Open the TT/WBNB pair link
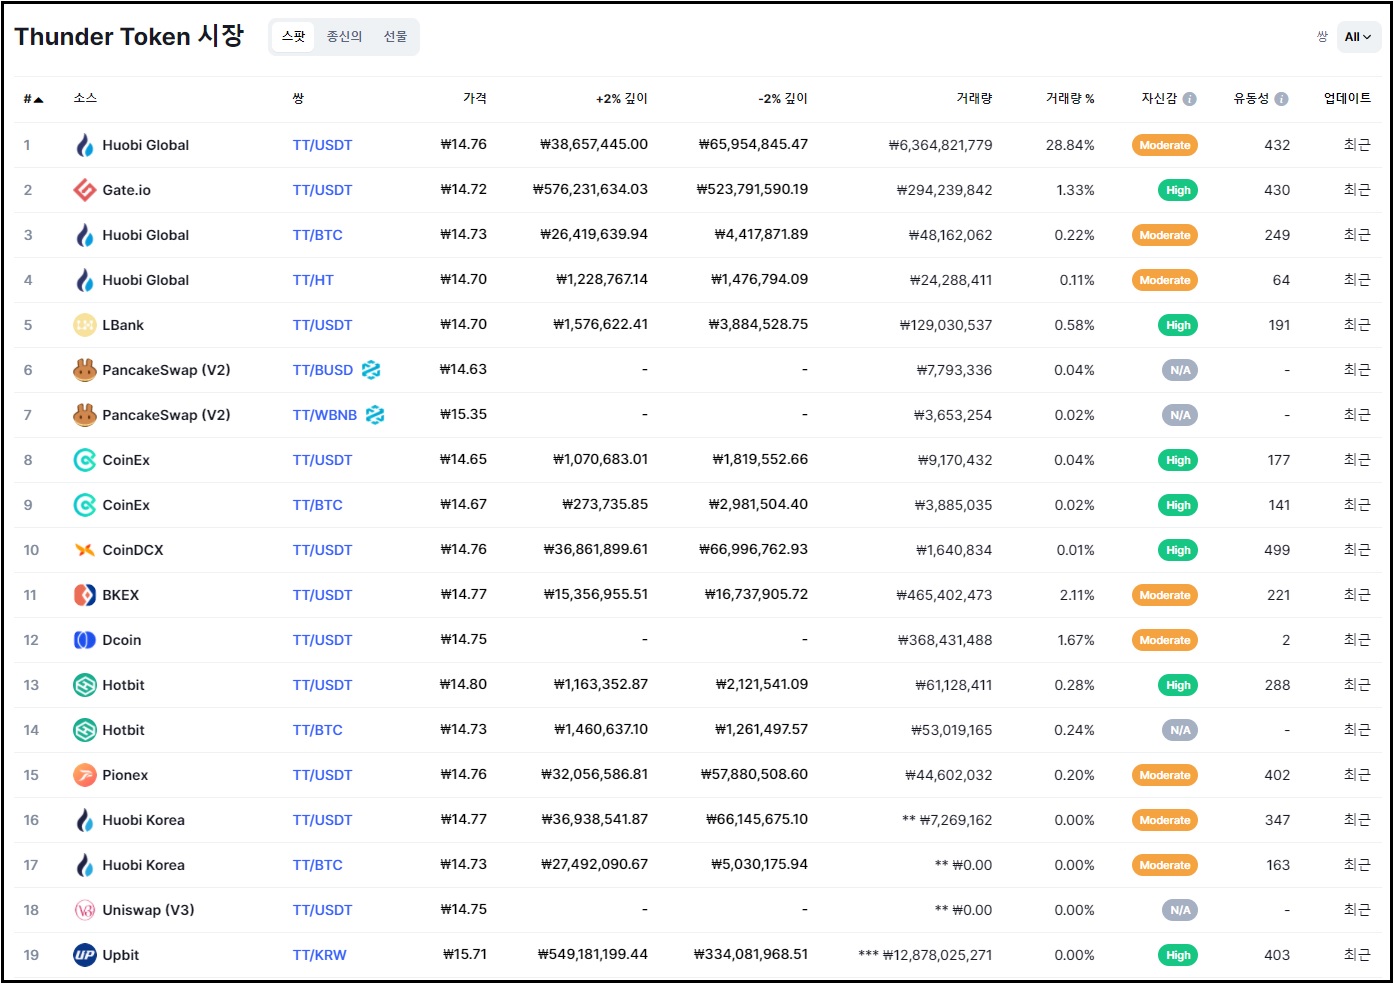Viewport: 1394px width, 986px height. (324, 415)
